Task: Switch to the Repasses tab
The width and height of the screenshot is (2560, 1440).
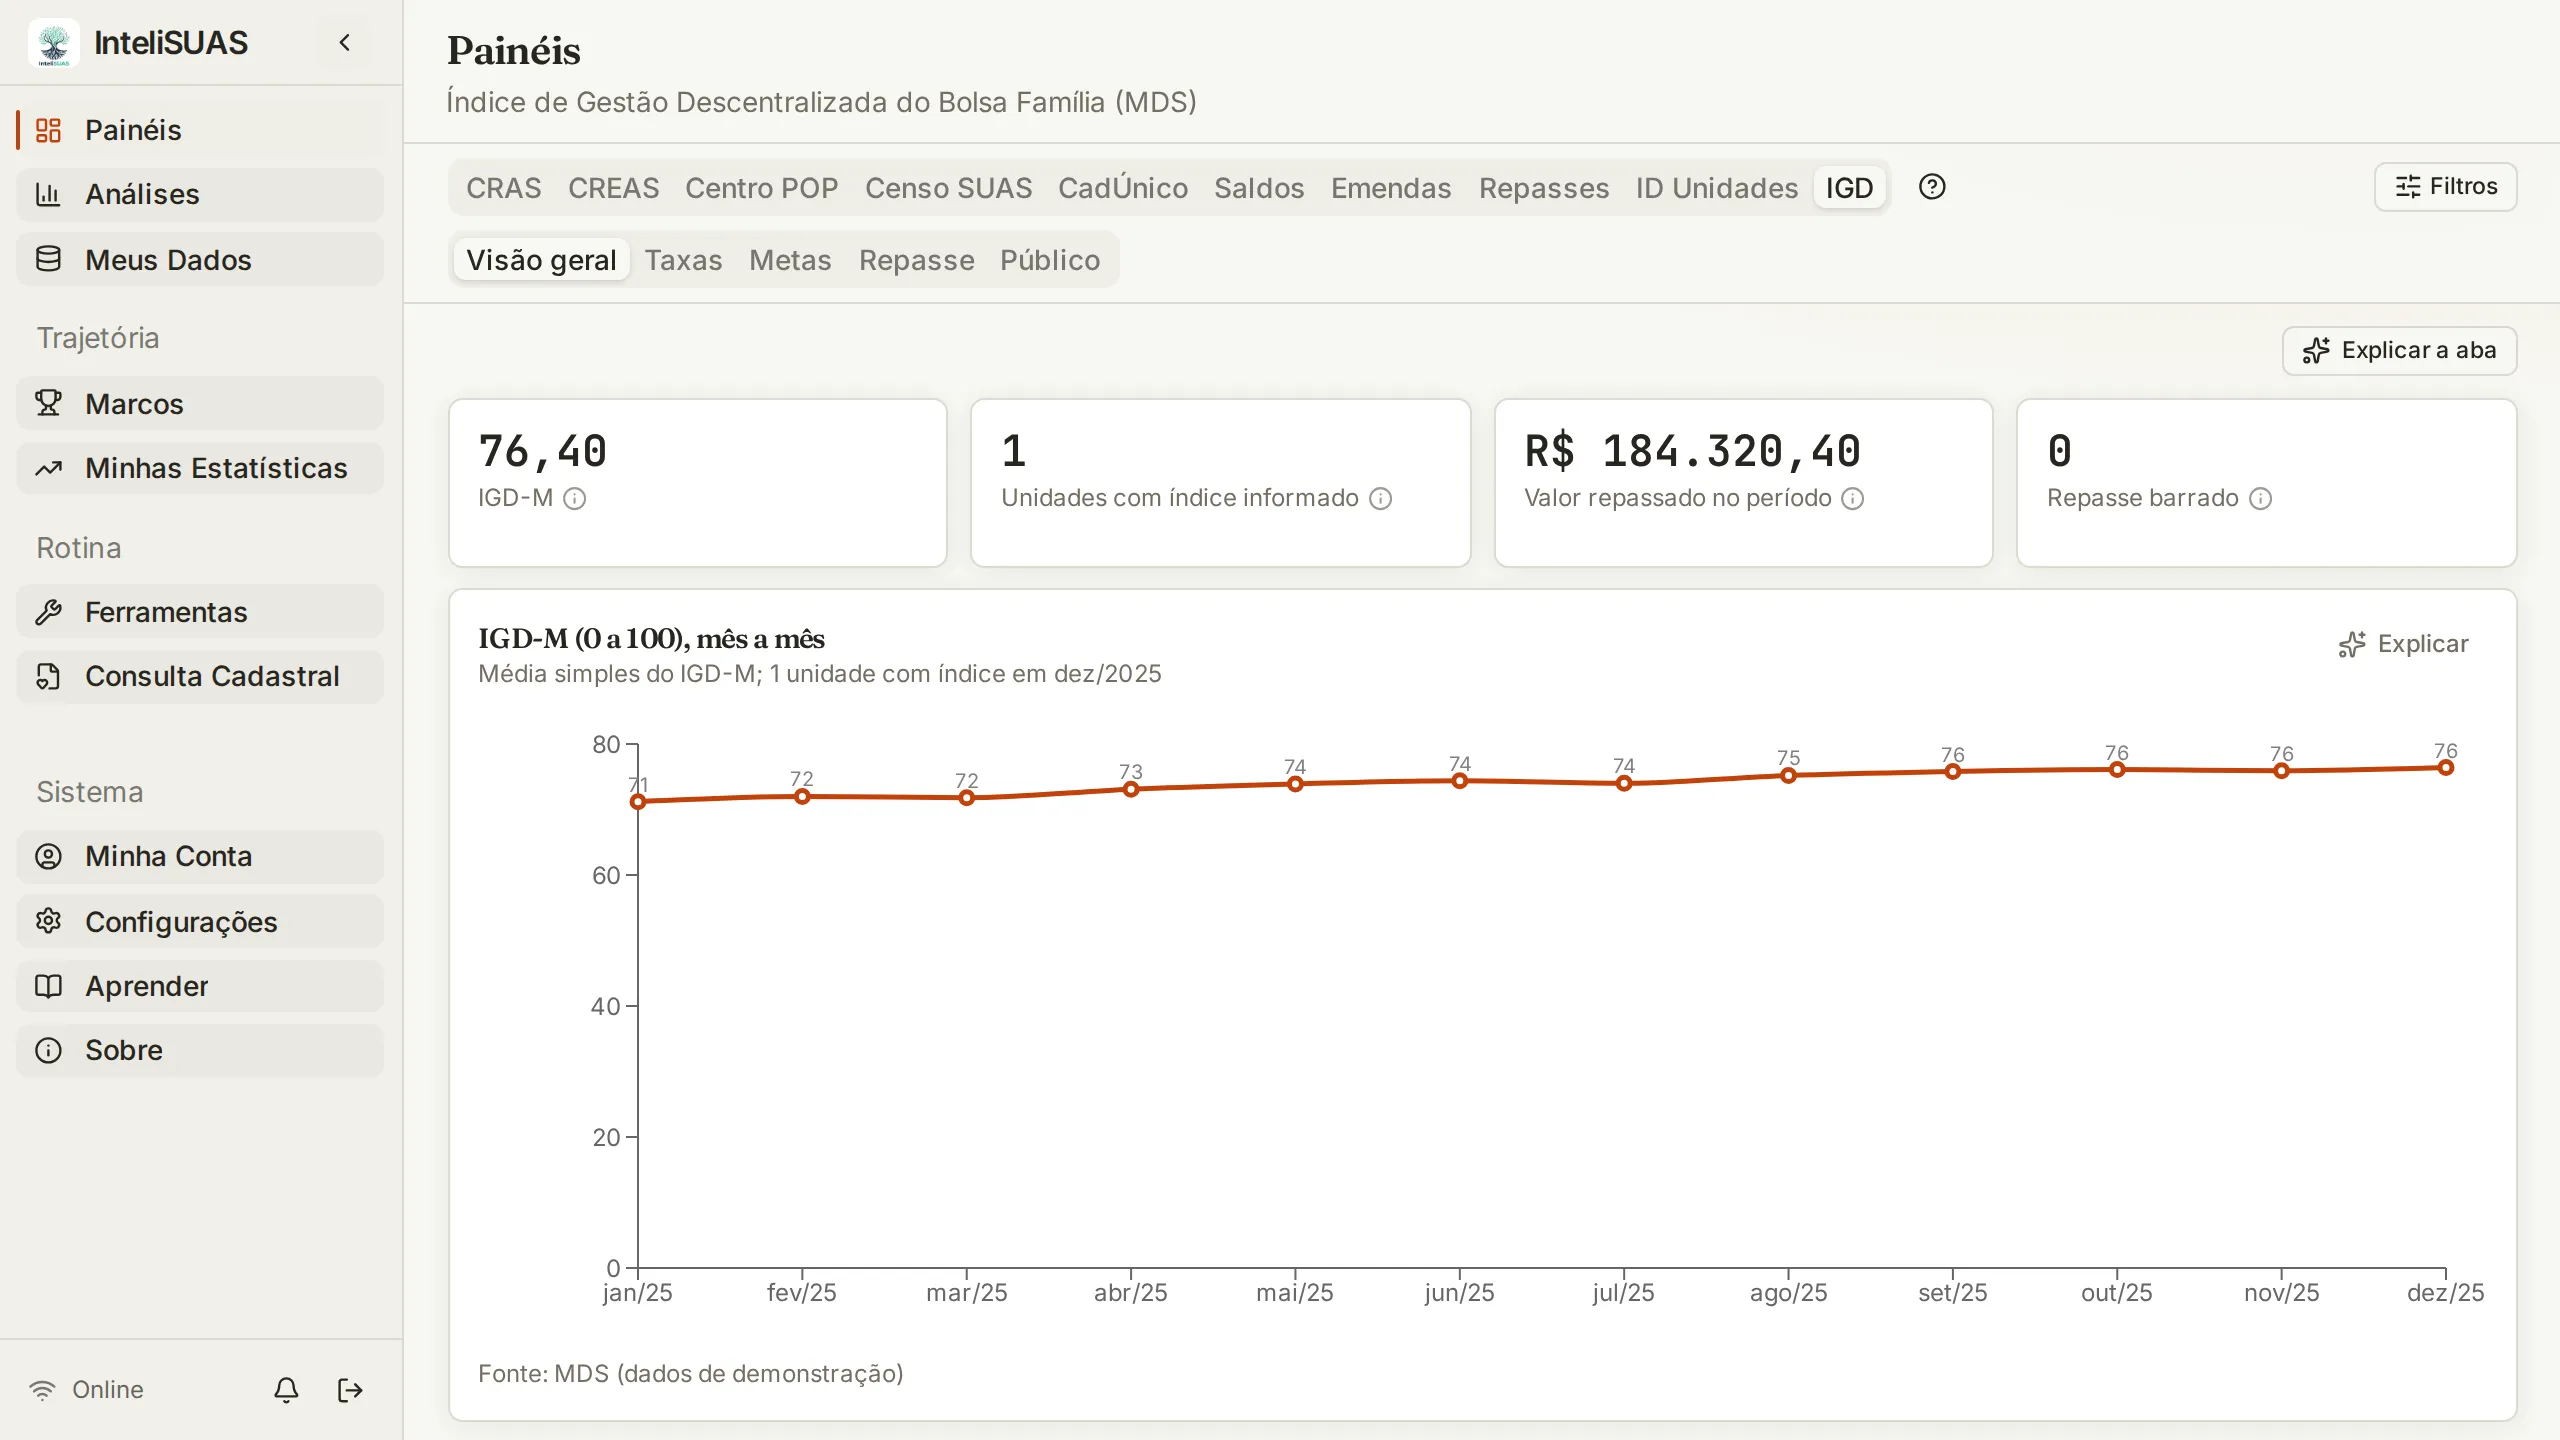Action: (x=1544, y=188)
